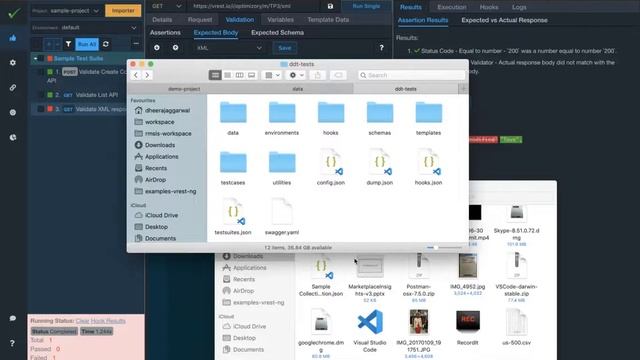Screen dimensions: 640x360
Task: Switch to the Request tab
Action: (200, 20)
